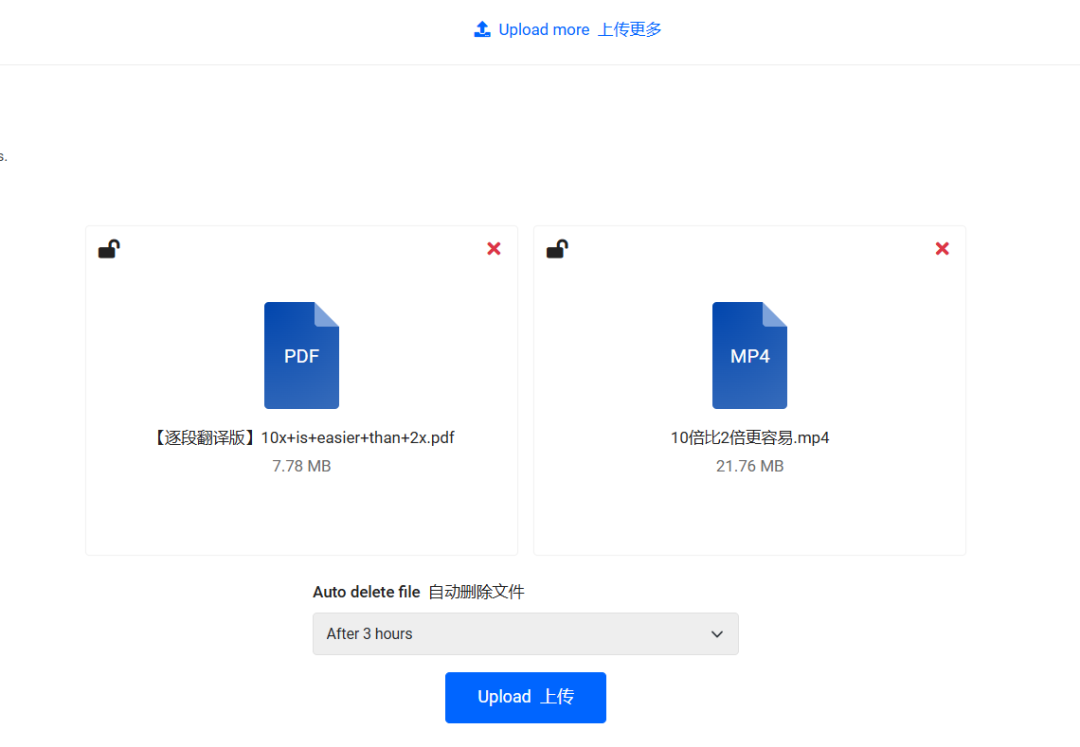Click the blue PDF file type icon
The image size is (1080, 747).
tap(301, 355)
